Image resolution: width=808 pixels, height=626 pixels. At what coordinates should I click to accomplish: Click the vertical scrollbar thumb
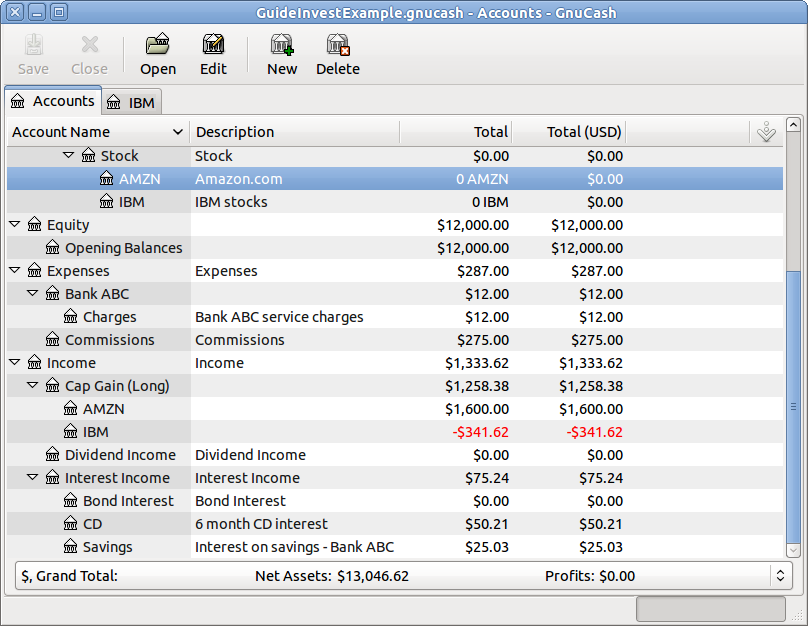click(x=794, y=407)
